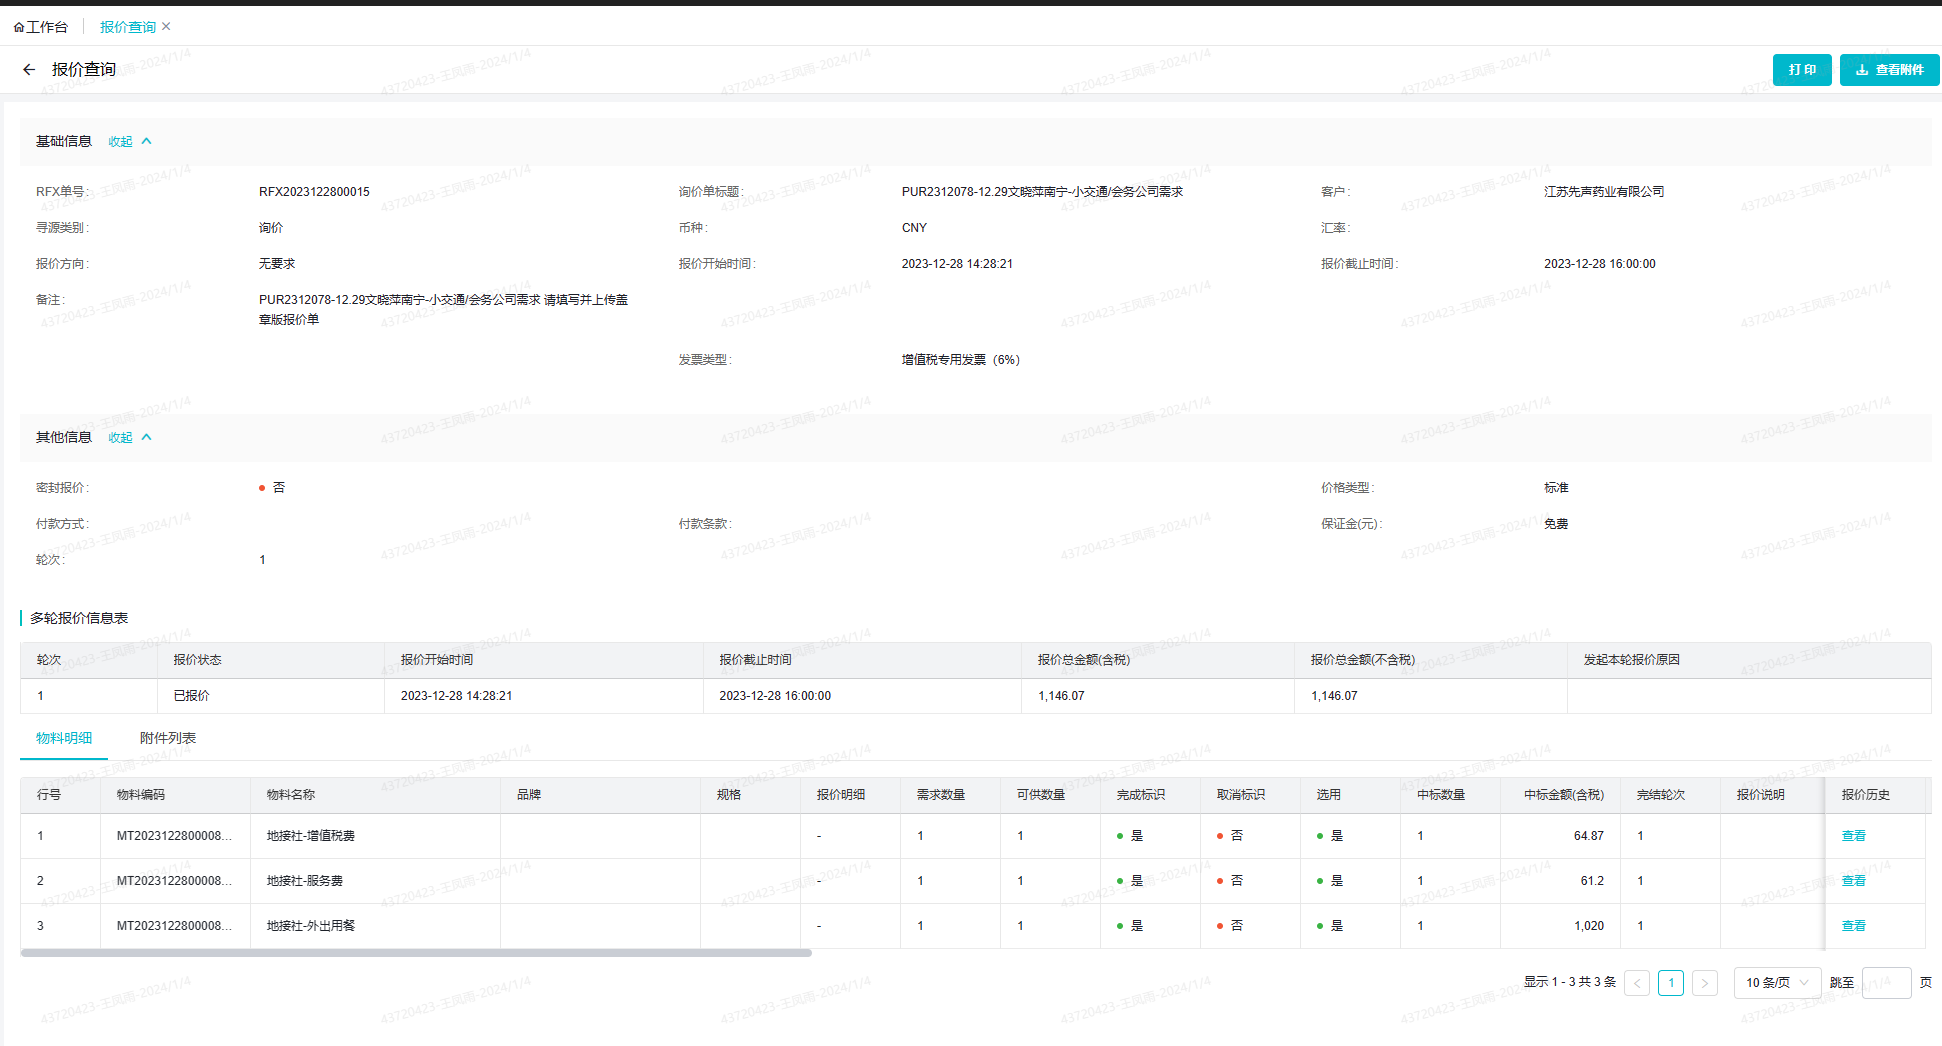Close the 报价查询 tab
1942x1046 pixels.
(166, 27)
